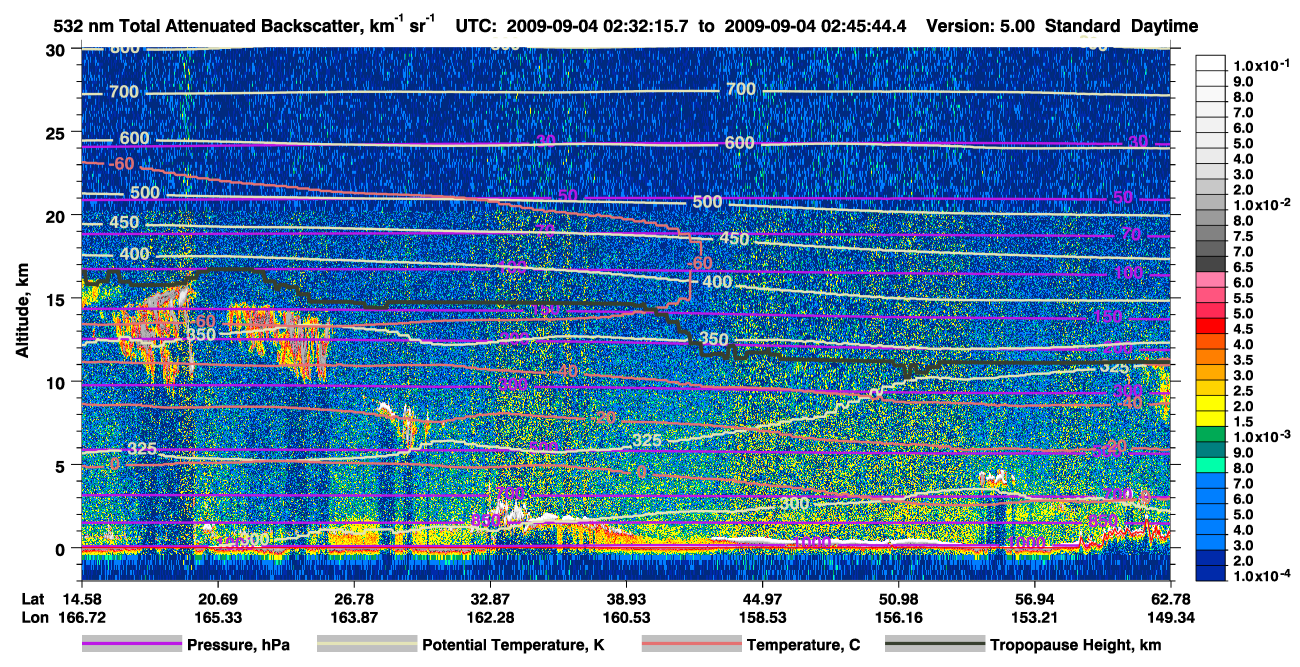Click the Pressure, hPa legend line swatch
1300x667 pixels.
pyautogui.click(x=131, y=645)
